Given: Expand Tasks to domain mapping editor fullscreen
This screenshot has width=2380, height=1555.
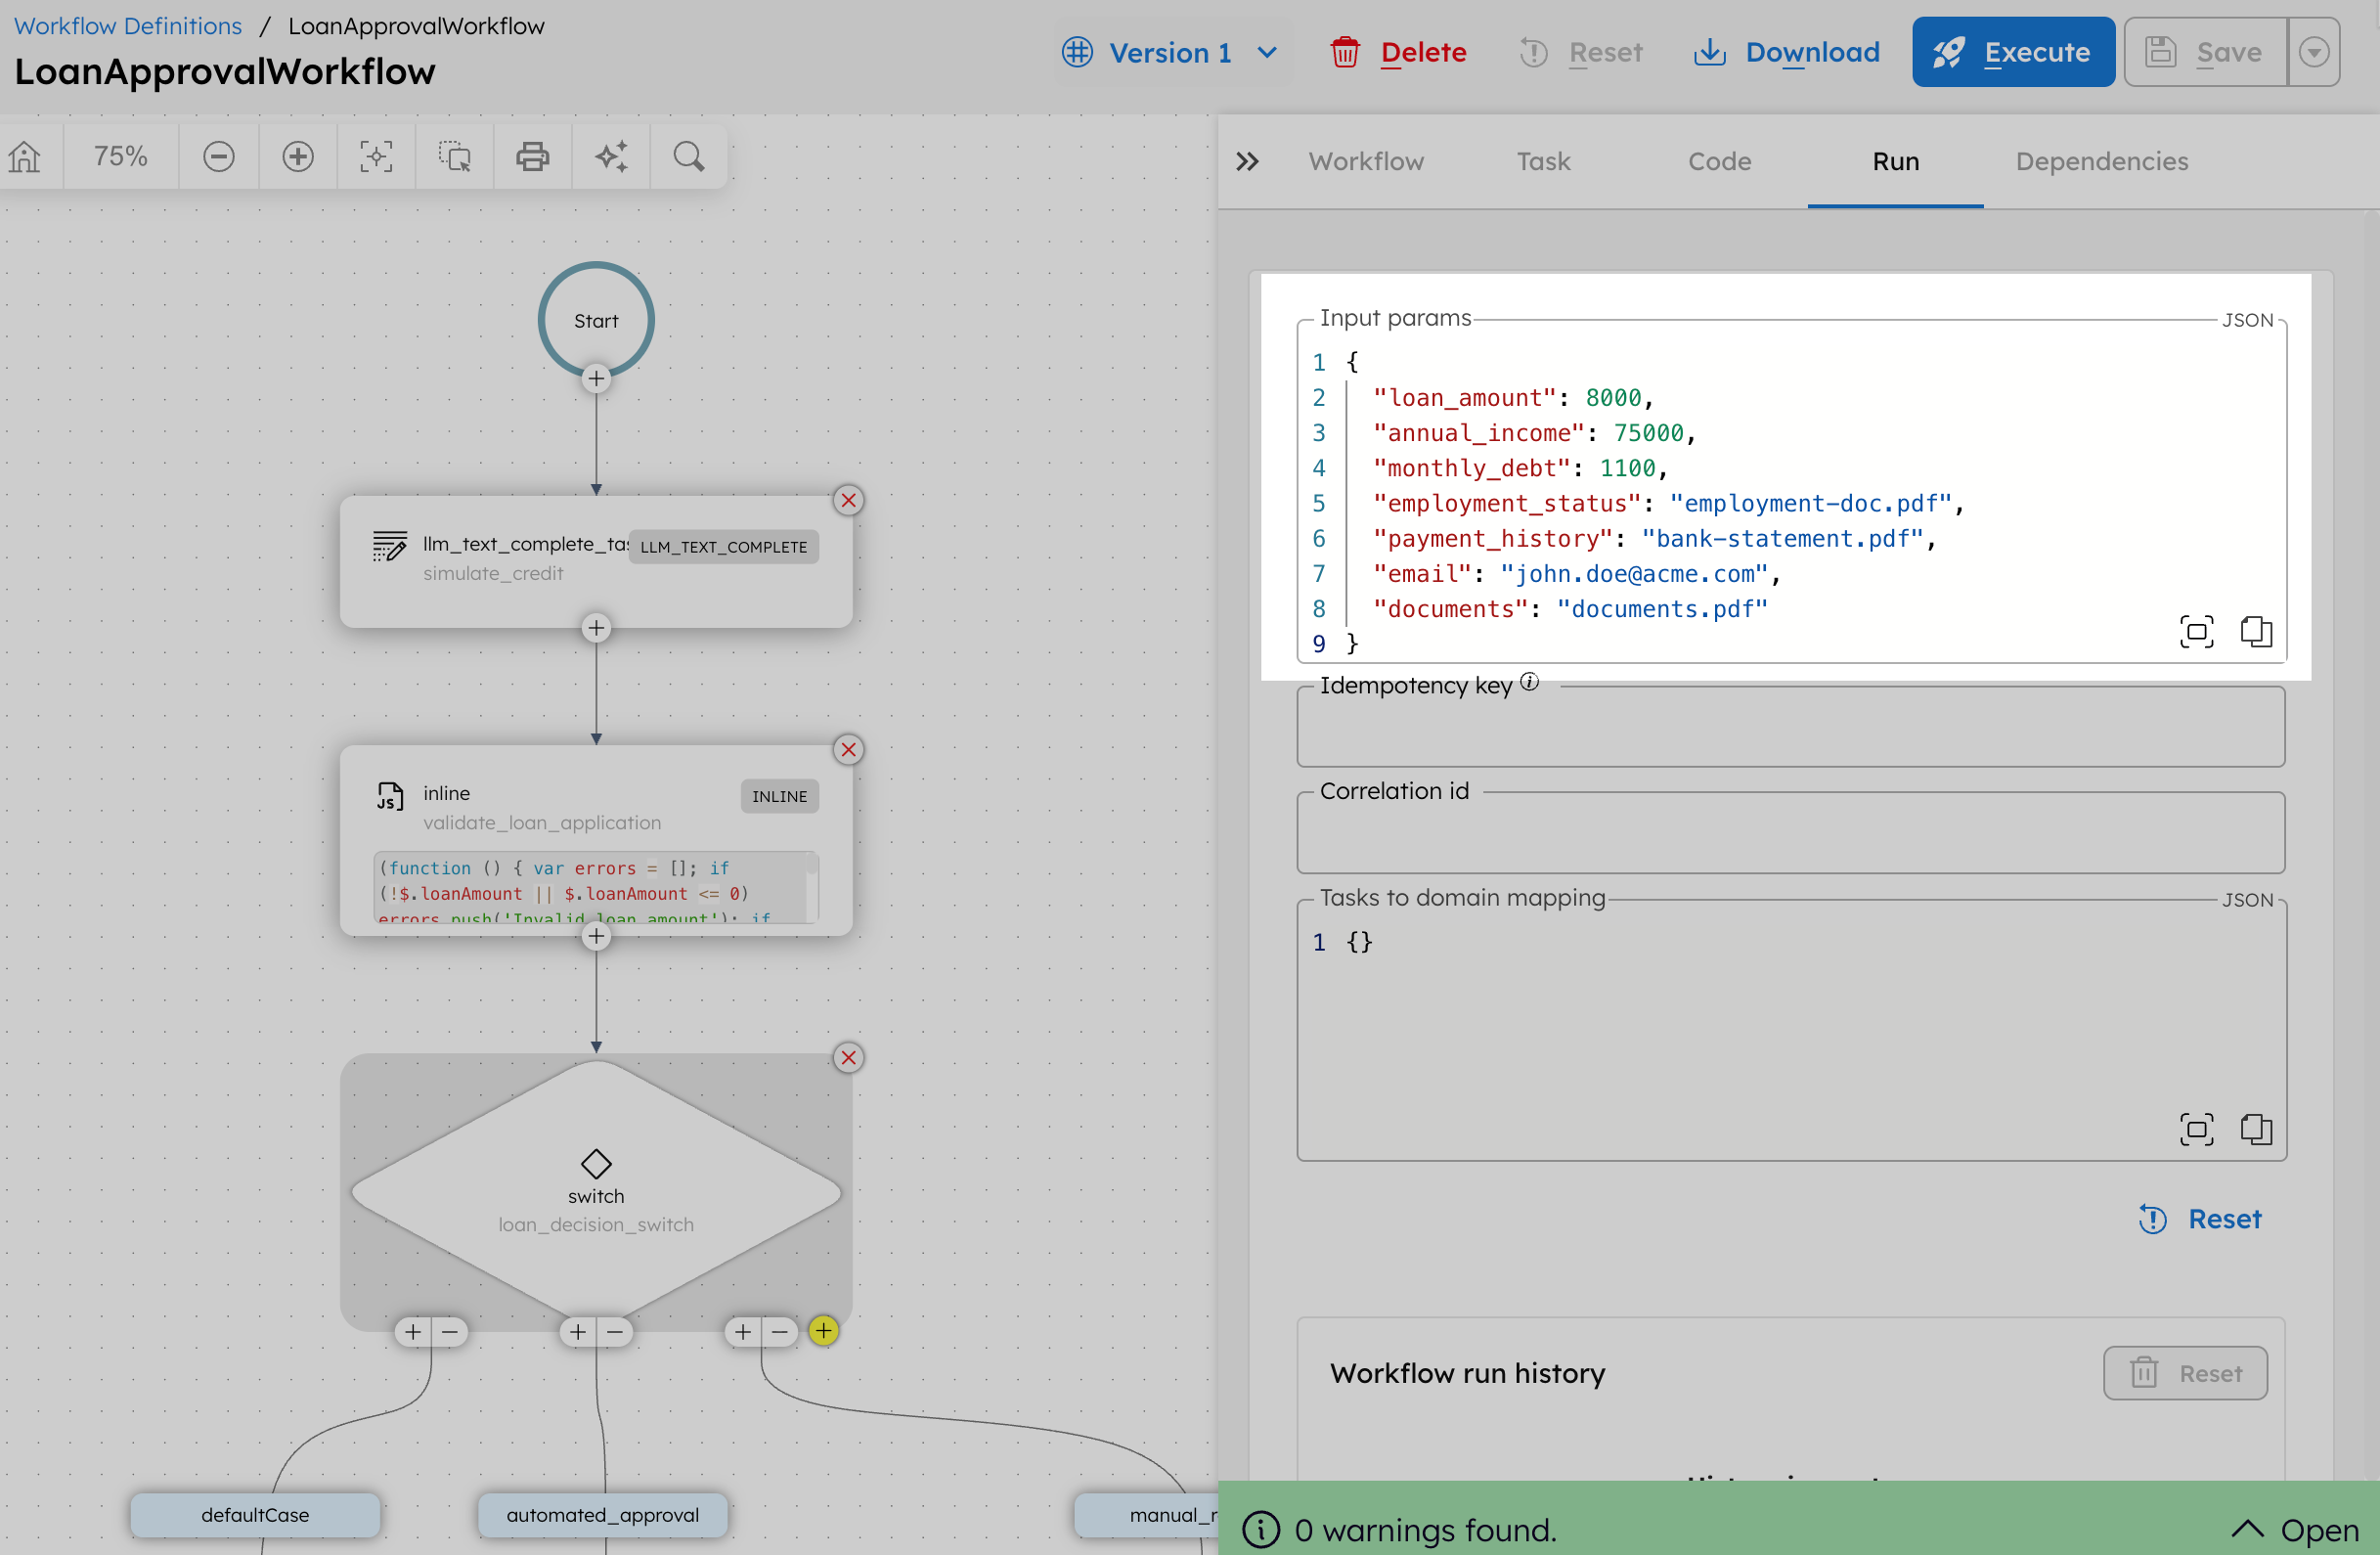Looking at the screenshot, I should [x=2197, y=1130].
